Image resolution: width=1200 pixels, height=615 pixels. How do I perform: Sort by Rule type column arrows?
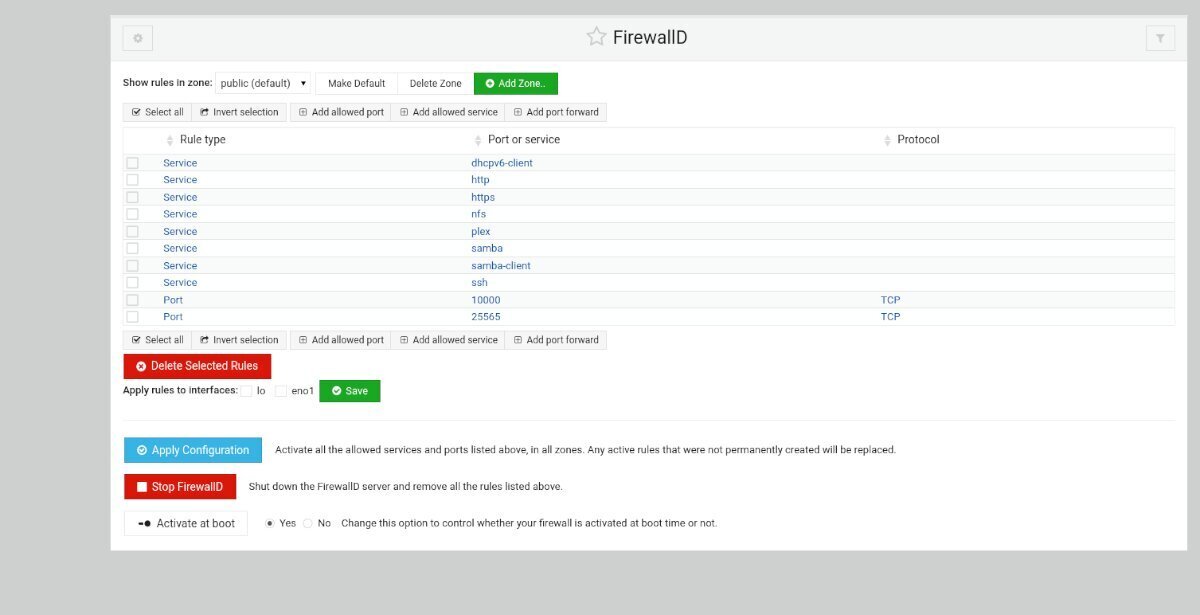click(x=170, y=140)
